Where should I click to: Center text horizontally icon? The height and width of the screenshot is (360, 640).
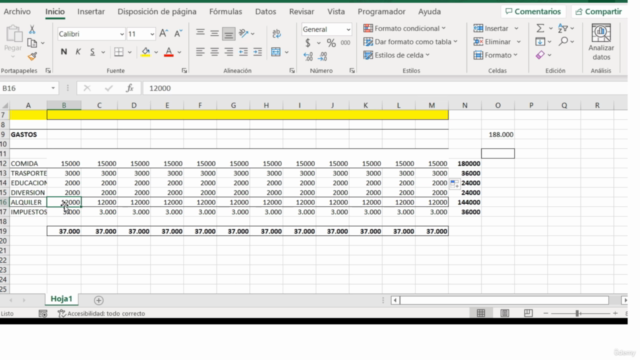pos(214,52)
